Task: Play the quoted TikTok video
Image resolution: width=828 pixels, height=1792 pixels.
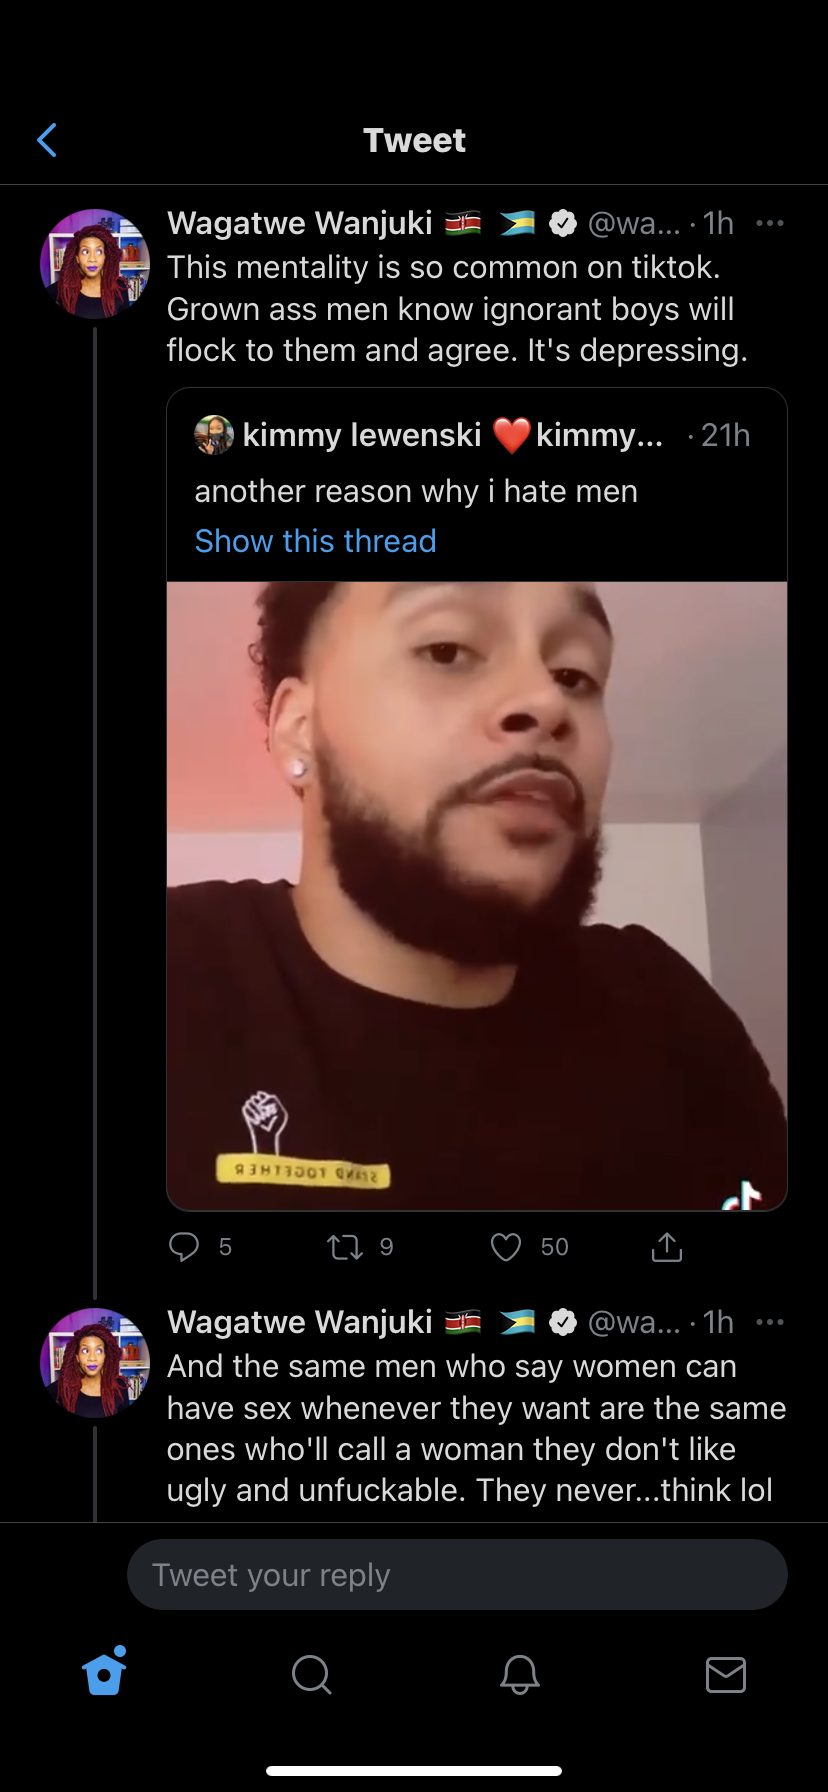Action: pos(477,895)
